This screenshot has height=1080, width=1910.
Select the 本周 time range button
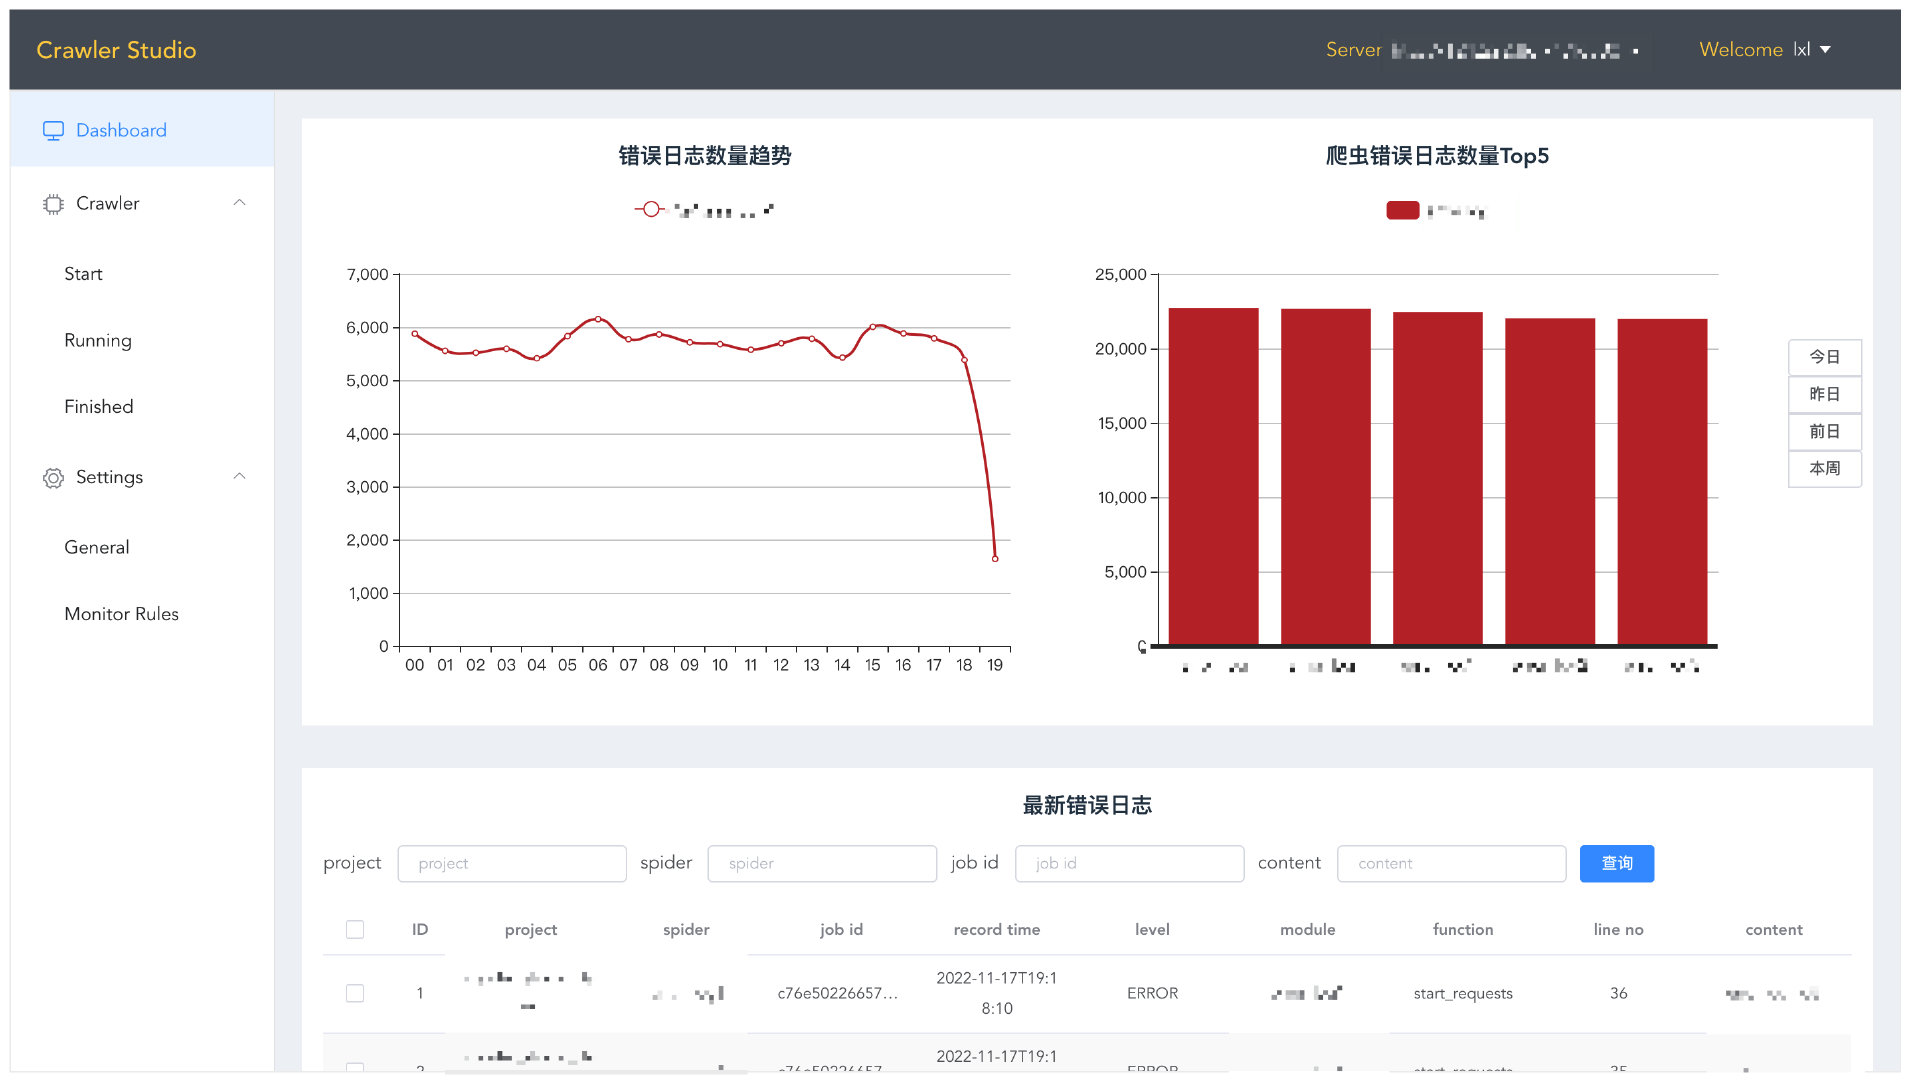click(1825, 468)
